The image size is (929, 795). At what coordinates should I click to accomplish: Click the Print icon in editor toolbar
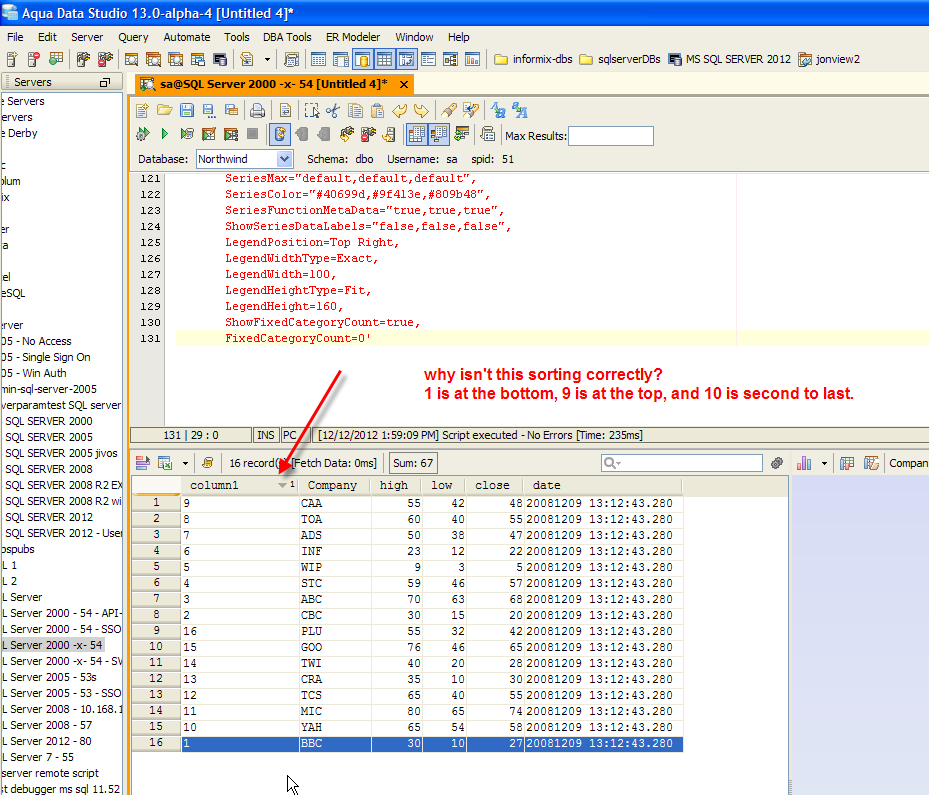pyautogui.click(x=257, y=110)
